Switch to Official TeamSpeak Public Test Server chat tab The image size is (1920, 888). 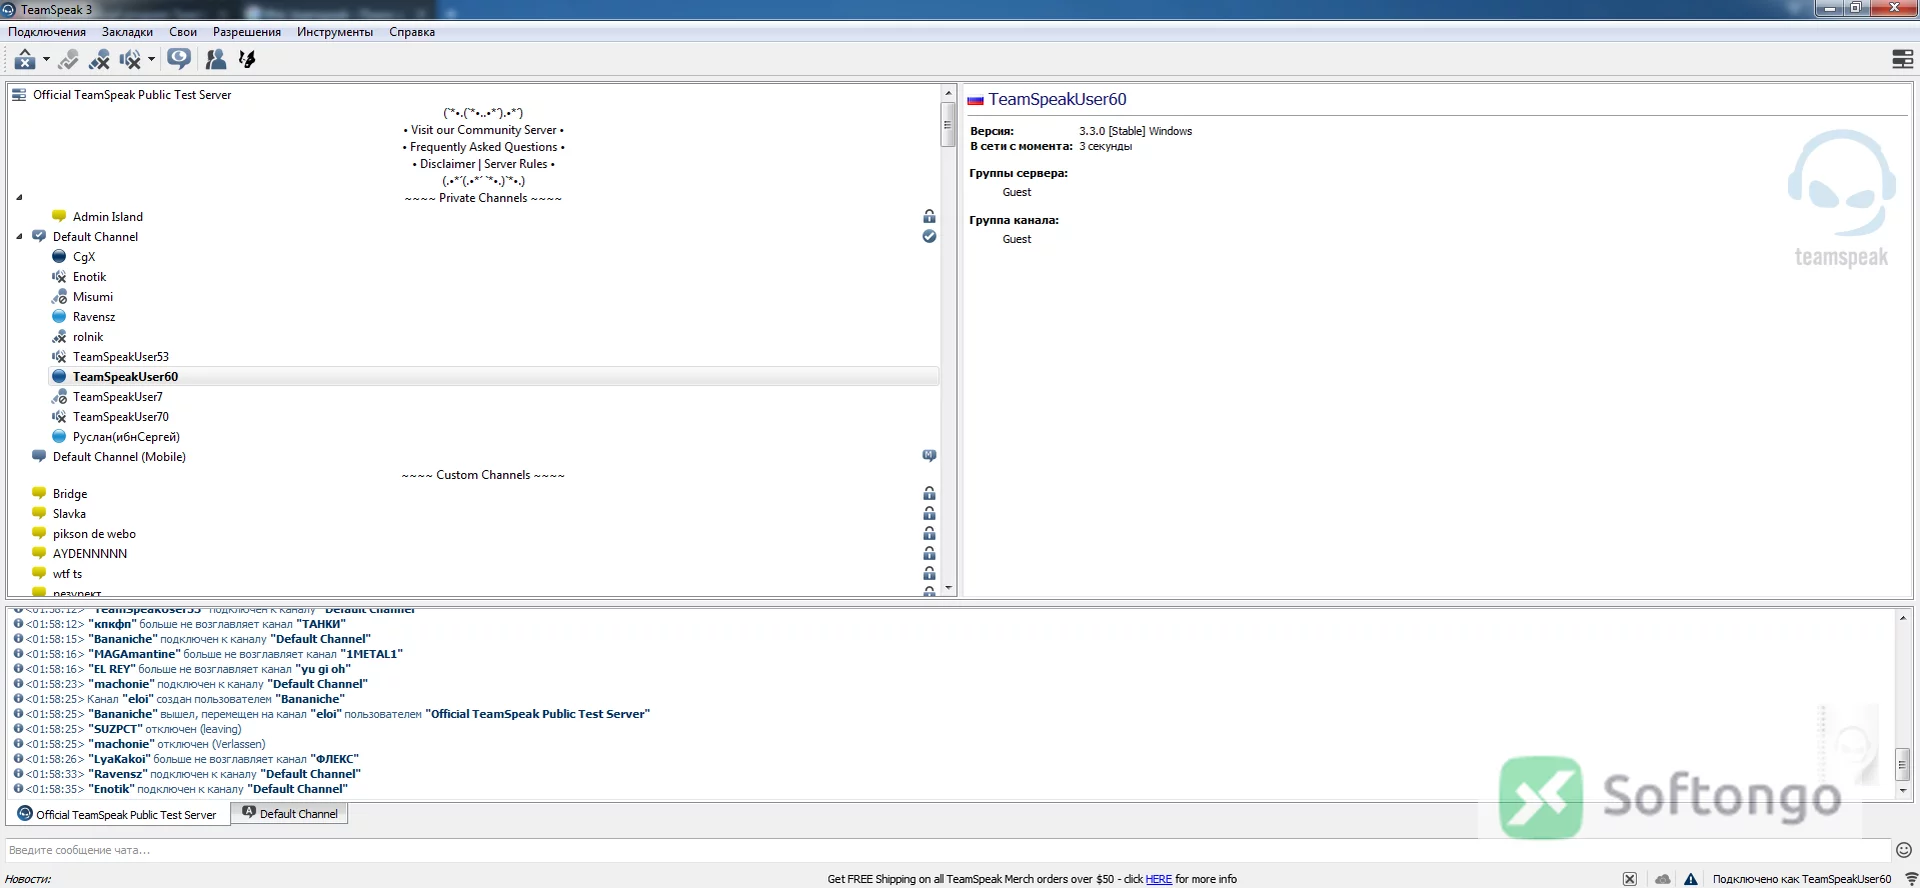click(x=118, y=814)
